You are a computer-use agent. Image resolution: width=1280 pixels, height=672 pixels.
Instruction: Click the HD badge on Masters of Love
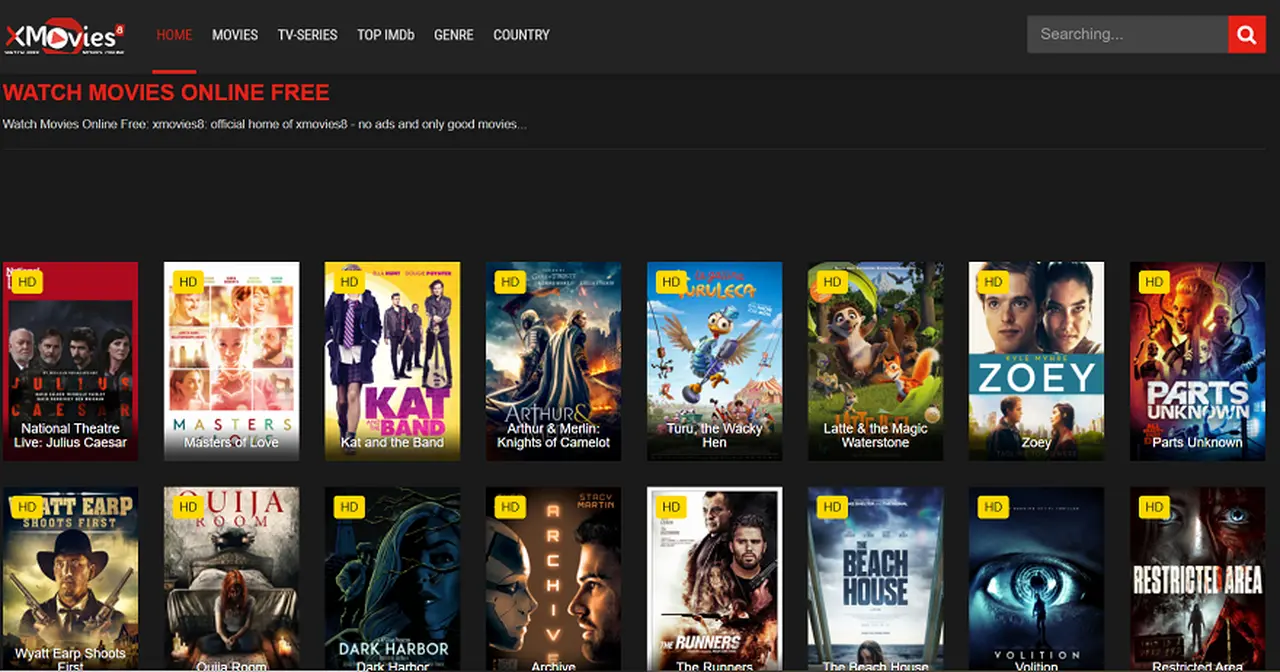188,282
